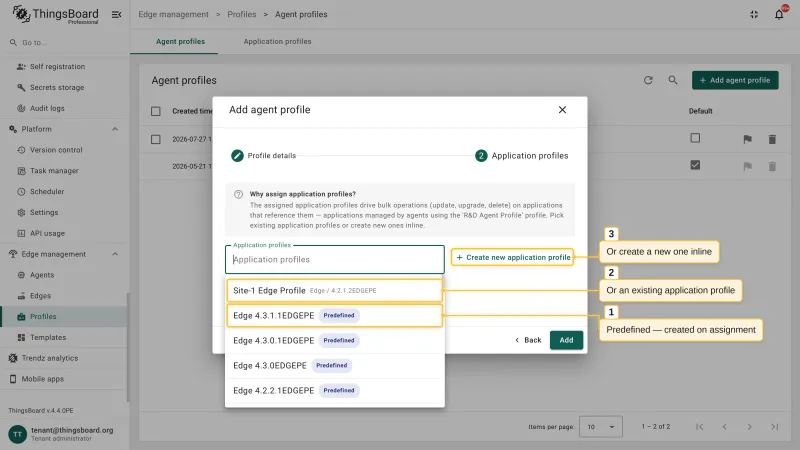Click Profiles in the breadcrumb

(x=242, y=14)
